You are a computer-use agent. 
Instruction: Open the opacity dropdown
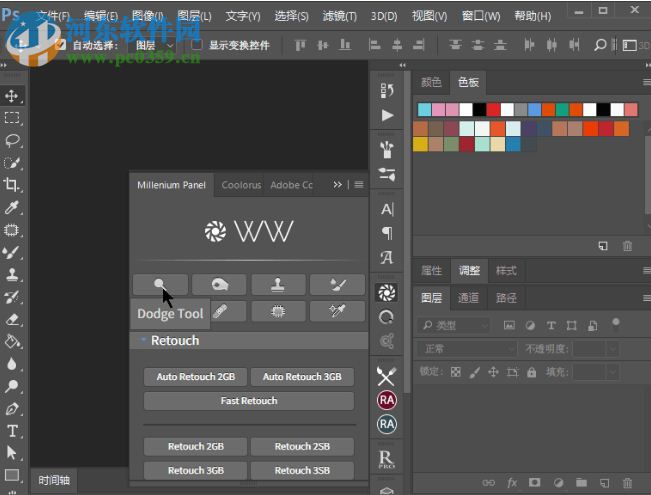click(613, 349)
